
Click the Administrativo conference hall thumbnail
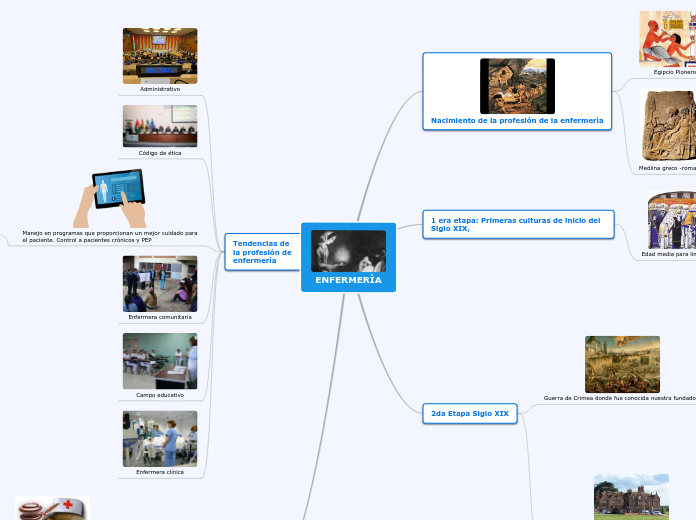click(160, 56)
